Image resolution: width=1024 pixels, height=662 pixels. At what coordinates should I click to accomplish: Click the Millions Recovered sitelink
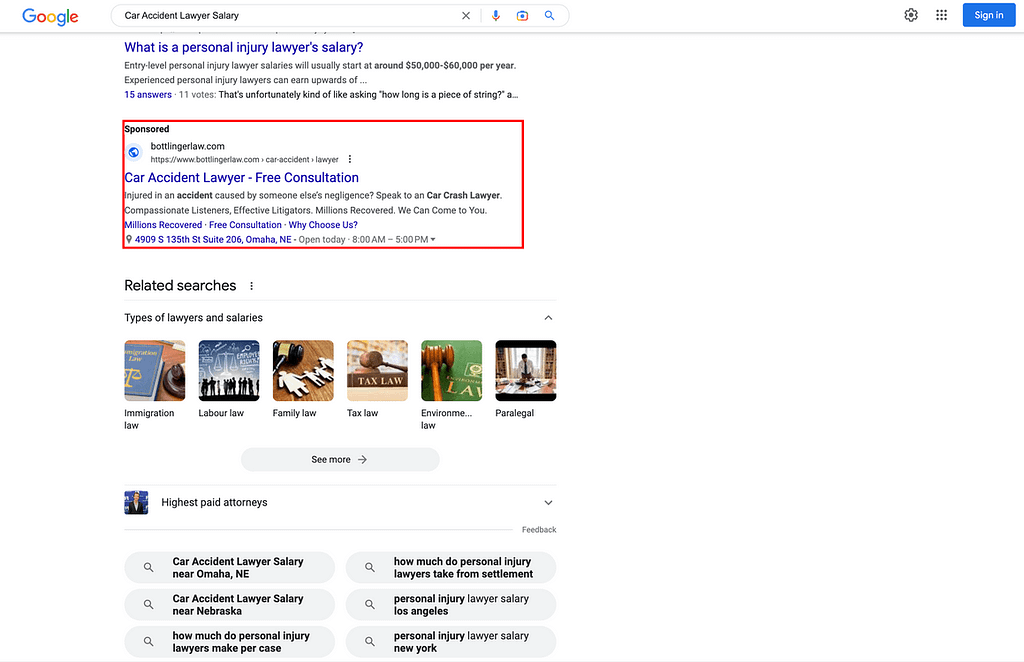(163, 225)
